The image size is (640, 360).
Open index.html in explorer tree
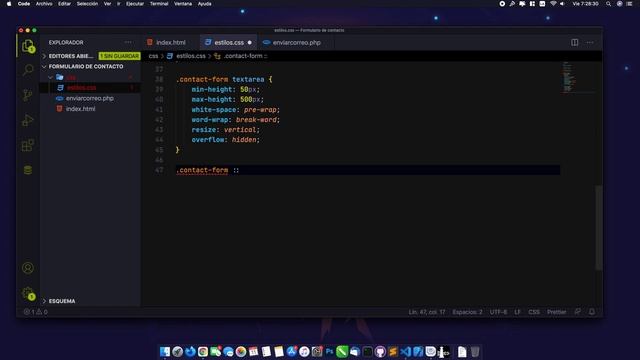(x=90, y=109)
